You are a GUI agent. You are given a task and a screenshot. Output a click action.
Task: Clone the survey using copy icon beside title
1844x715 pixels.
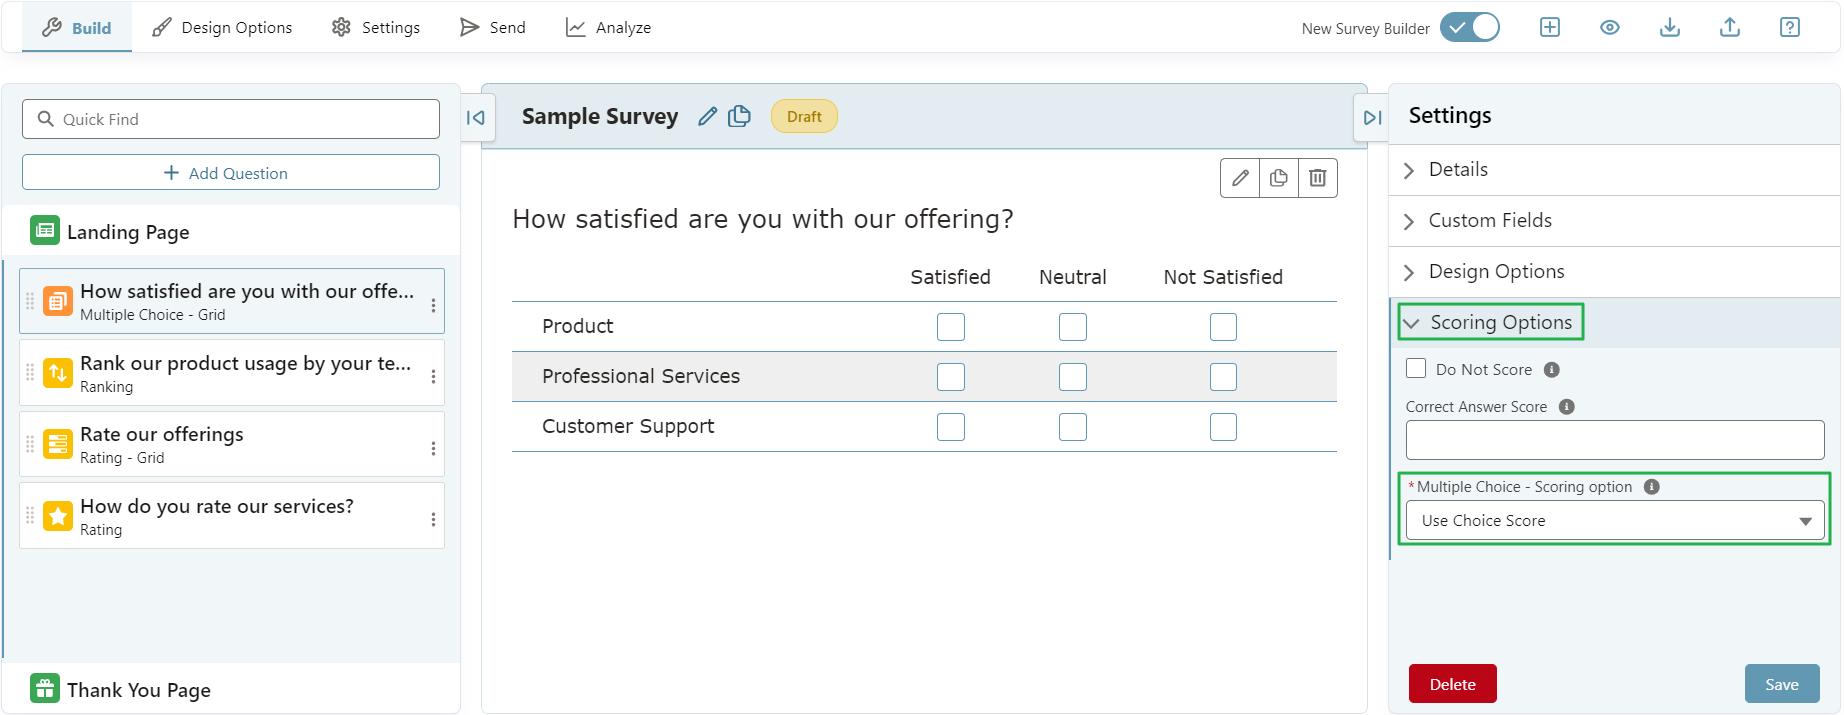[739, 116]
